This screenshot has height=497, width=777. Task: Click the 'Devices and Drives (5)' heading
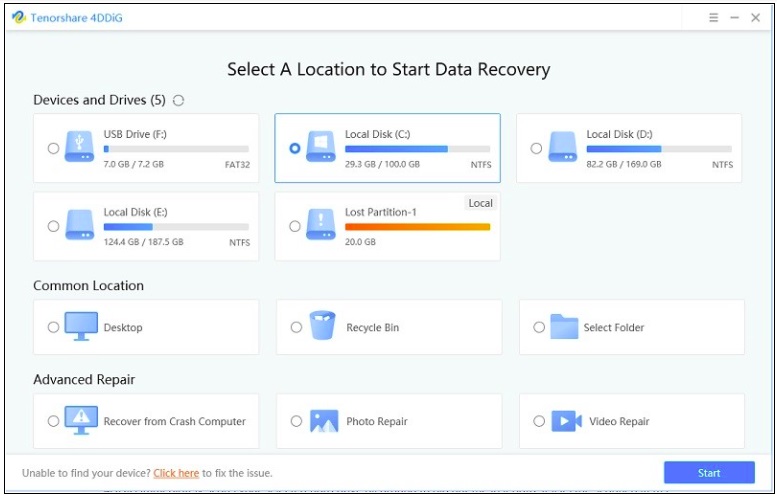[x=99, y=100]
